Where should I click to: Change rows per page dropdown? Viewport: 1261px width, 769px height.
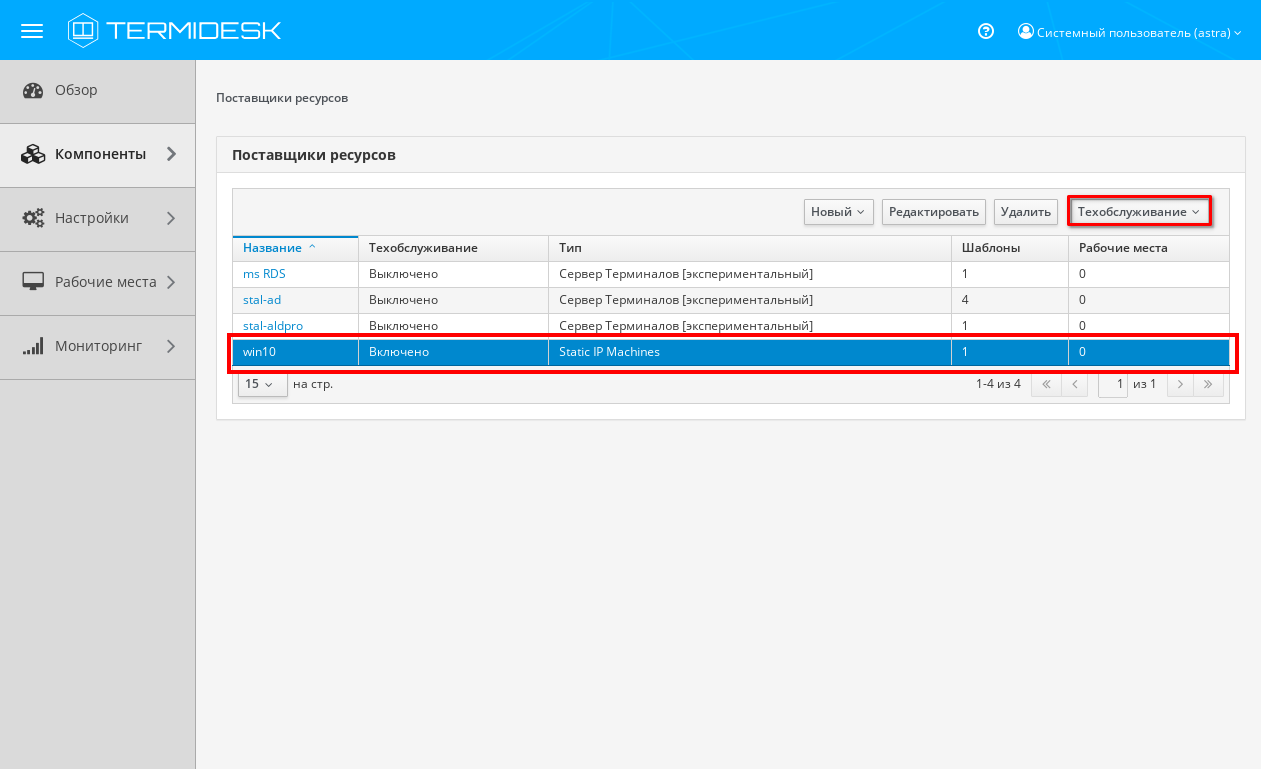(x=260, y=384)
